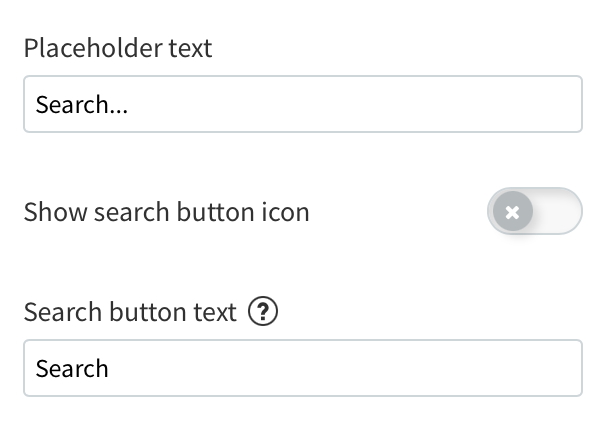The image size is (608, 424).
Task: Place cursor in the placeholder text box
Action: point(302,104)
